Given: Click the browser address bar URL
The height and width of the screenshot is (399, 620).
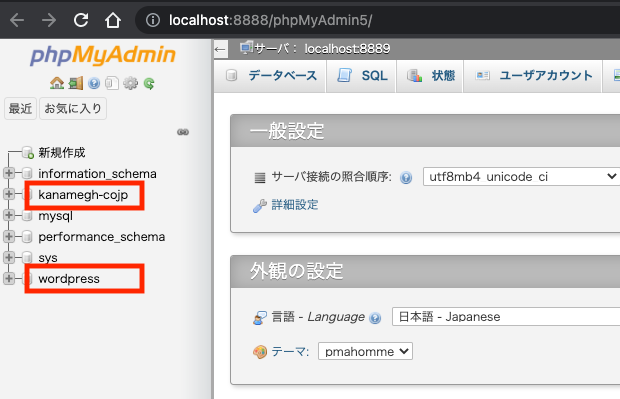Looking at the screenshot, I should (x=270, y=20).
